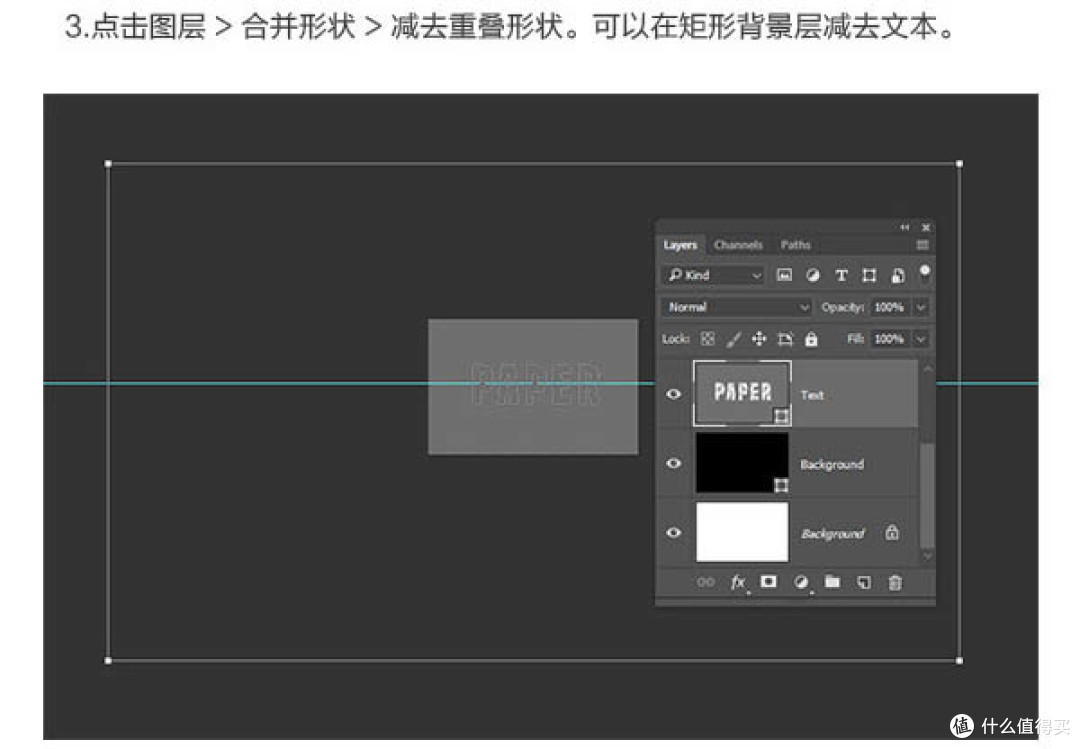1080x749 pixels.
Task: Switch to the Paths tab
Action: coord(796,245)
